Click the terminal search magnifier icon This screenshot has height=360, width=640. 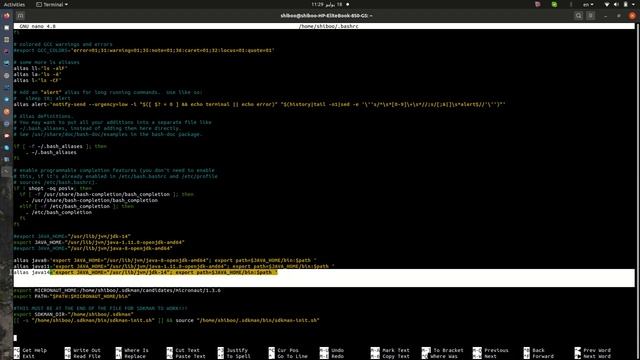click(x=578, y=16)
